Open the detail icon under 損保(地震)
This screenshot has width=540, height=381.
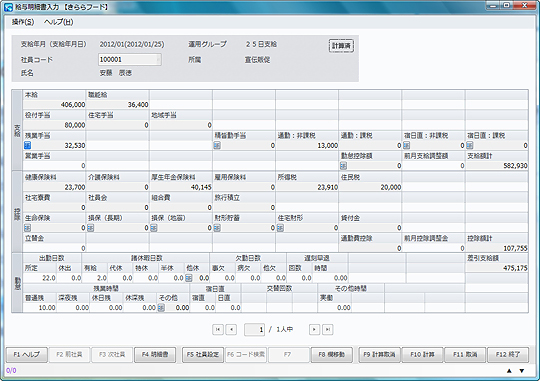tap(154, 228)
